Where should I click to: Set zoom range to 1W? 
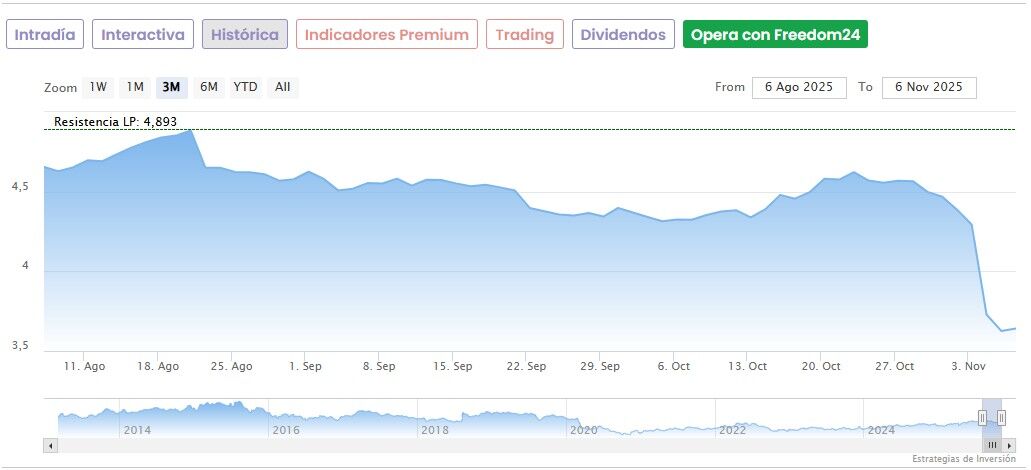98,87
